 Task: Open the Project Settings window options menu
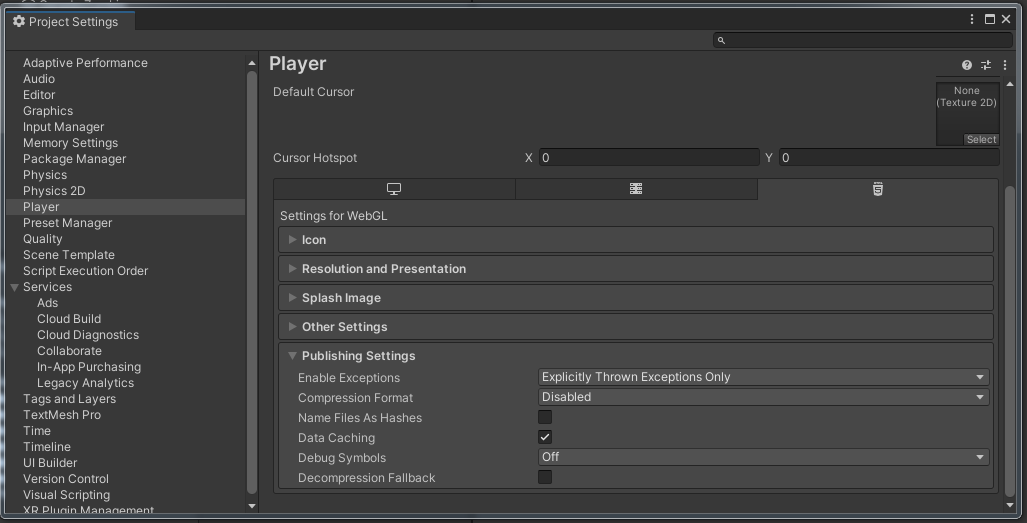972,19
